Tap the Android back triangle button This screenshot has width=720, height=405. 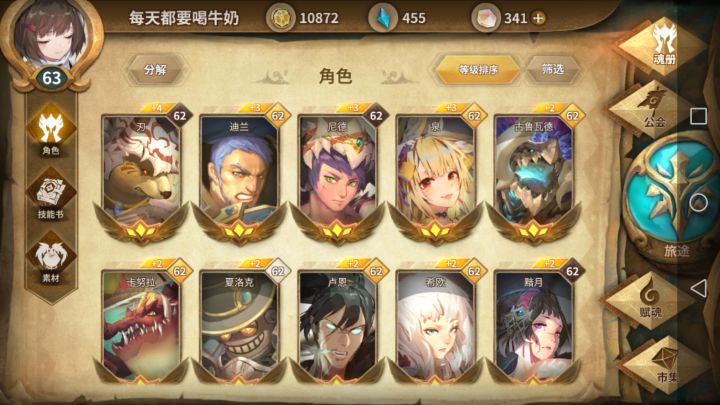point(698,288)
